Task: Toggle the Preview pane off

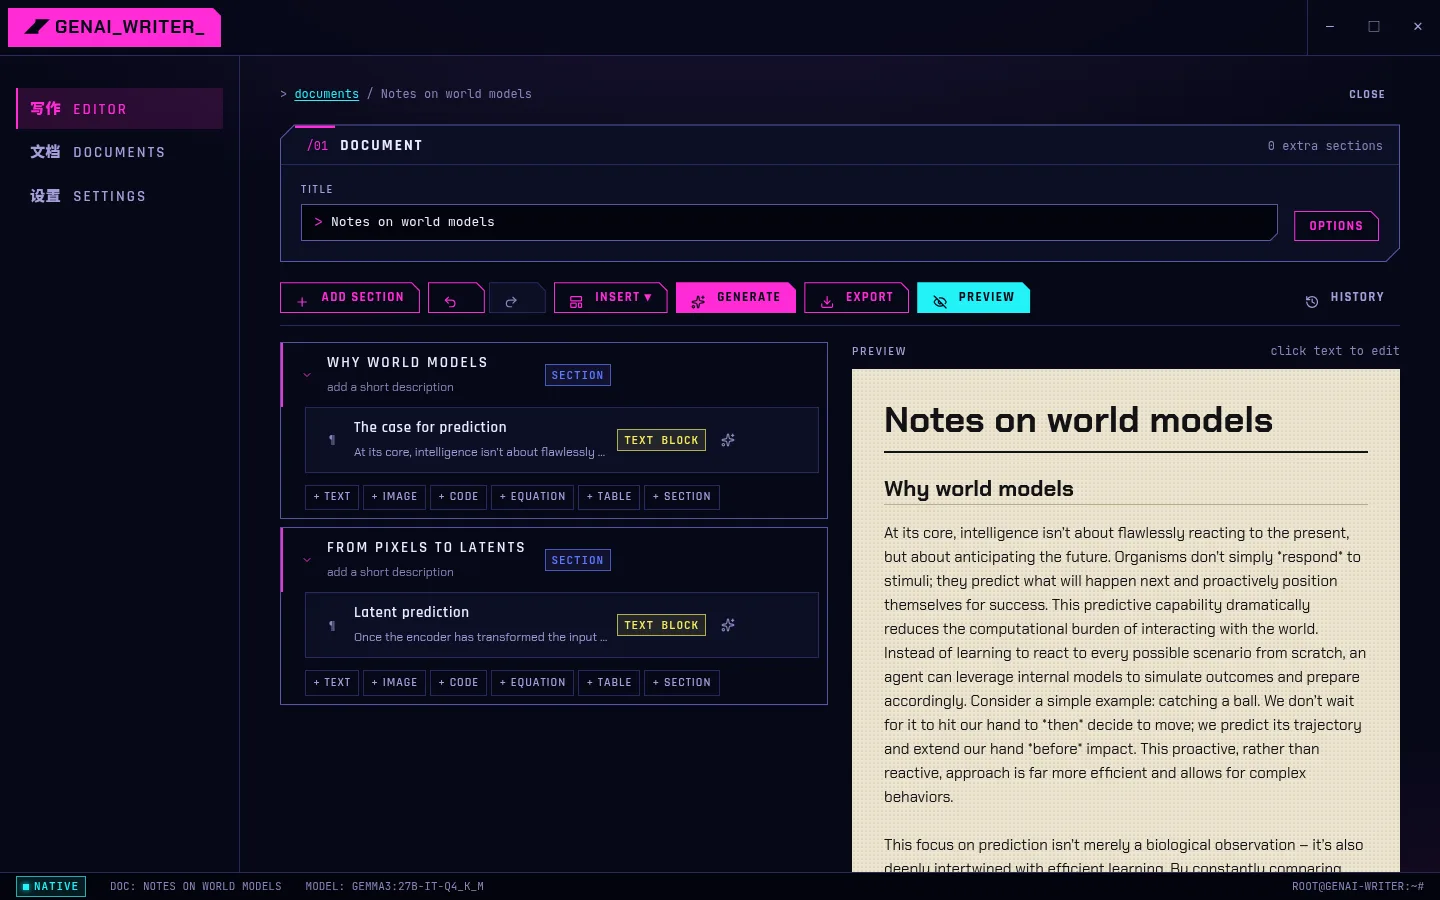Action: pyautogui.click(x=973, y=298)
